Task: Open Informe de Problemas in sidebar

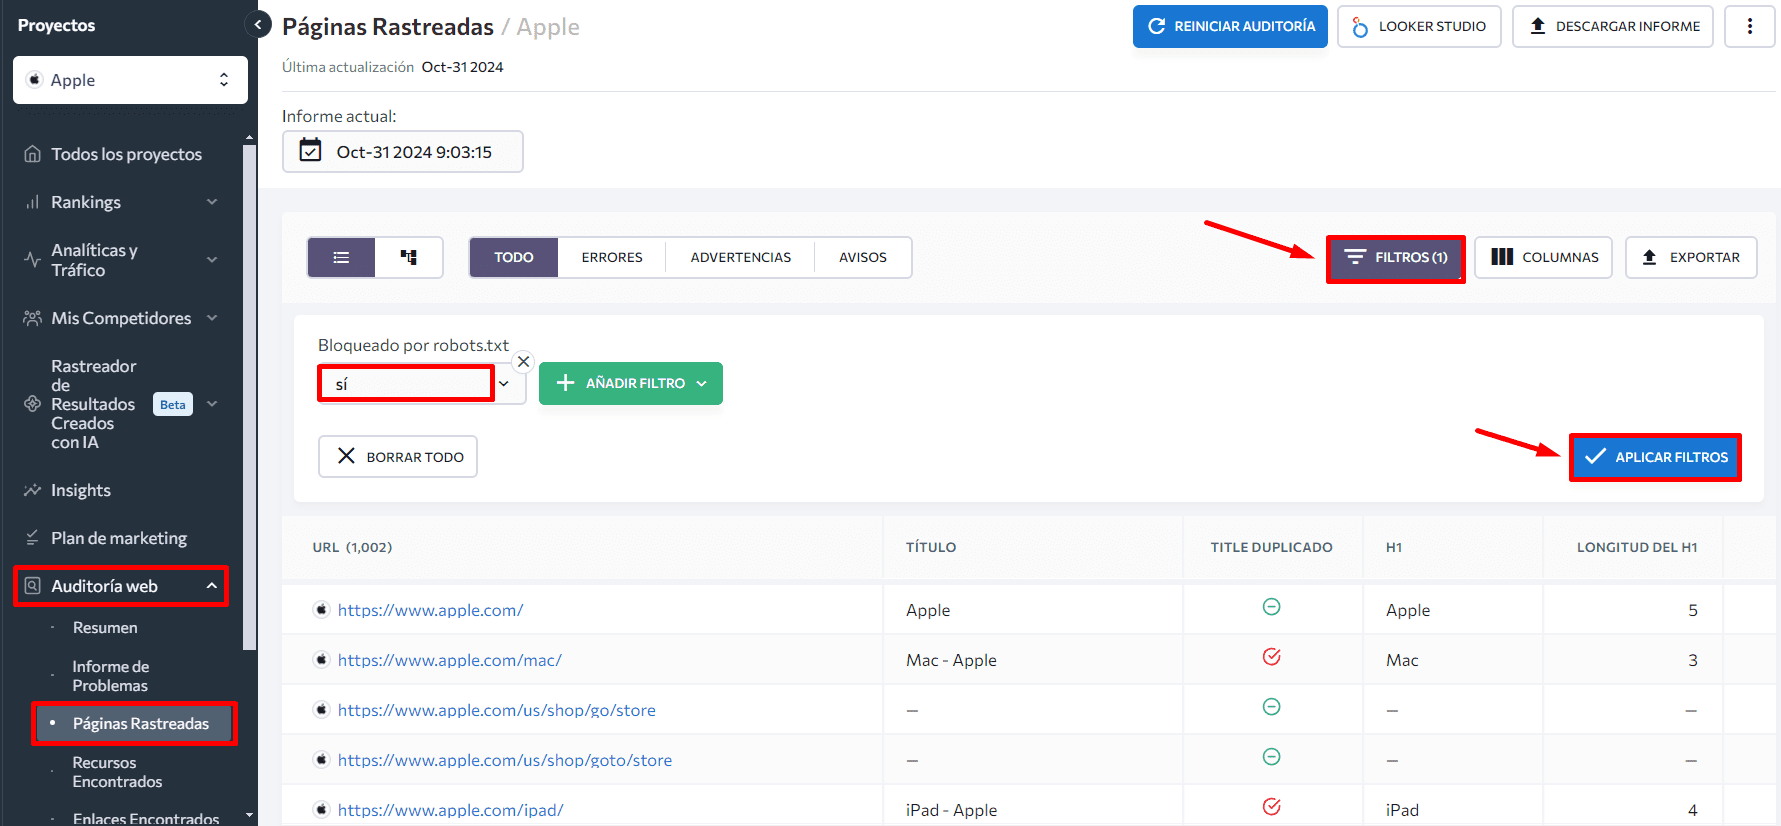Action: [110, 676]
